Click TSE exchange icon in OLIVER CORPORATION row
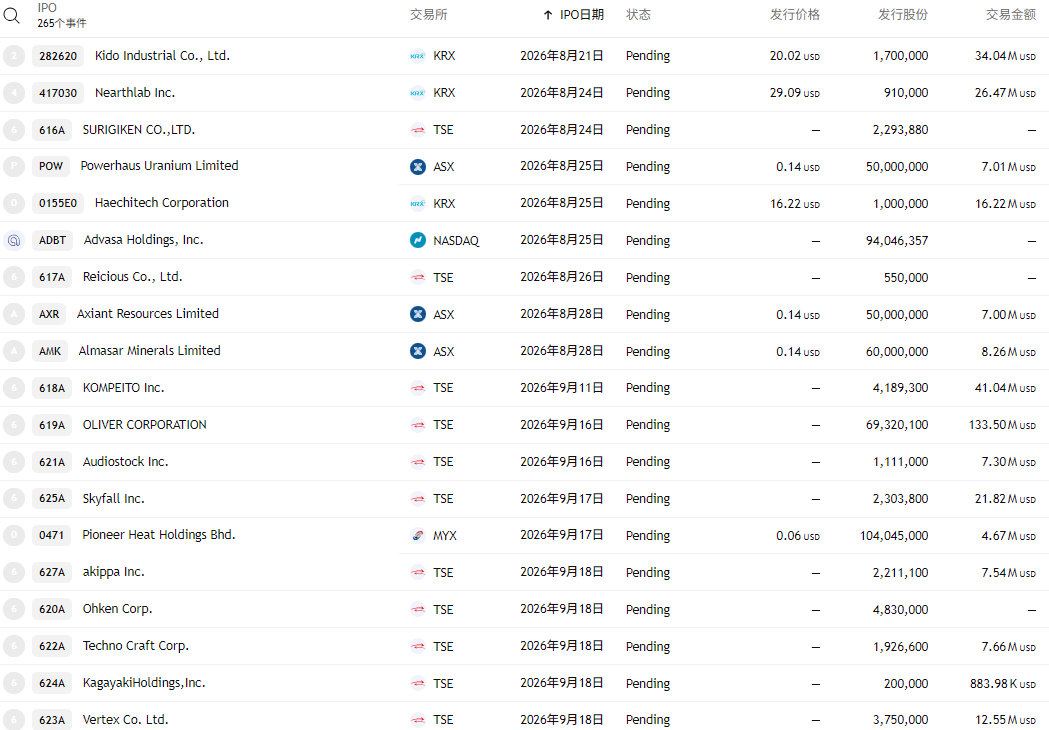This screenshot has height=730, width=1049. click(x=417, y=425)
